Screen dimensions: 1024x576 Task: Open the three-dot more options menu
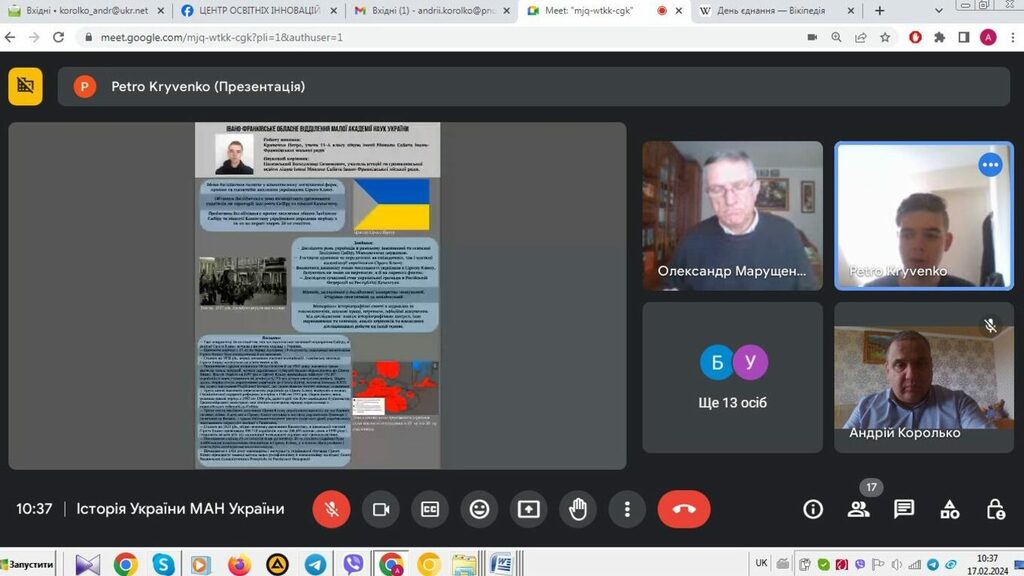[627, 509]
